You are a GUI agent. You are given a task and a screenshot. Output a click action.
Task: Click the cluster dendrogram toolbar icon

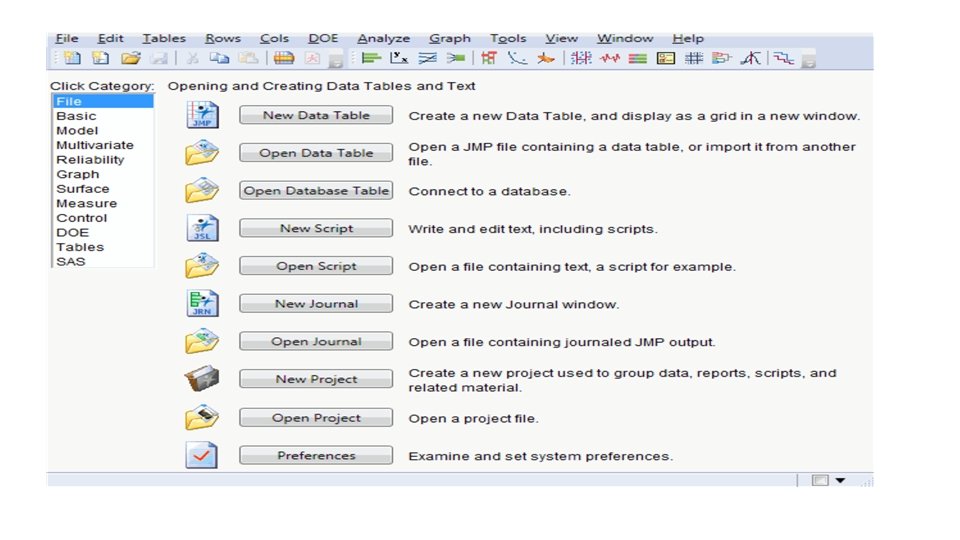pyautogui.click(x=722, y=58)
